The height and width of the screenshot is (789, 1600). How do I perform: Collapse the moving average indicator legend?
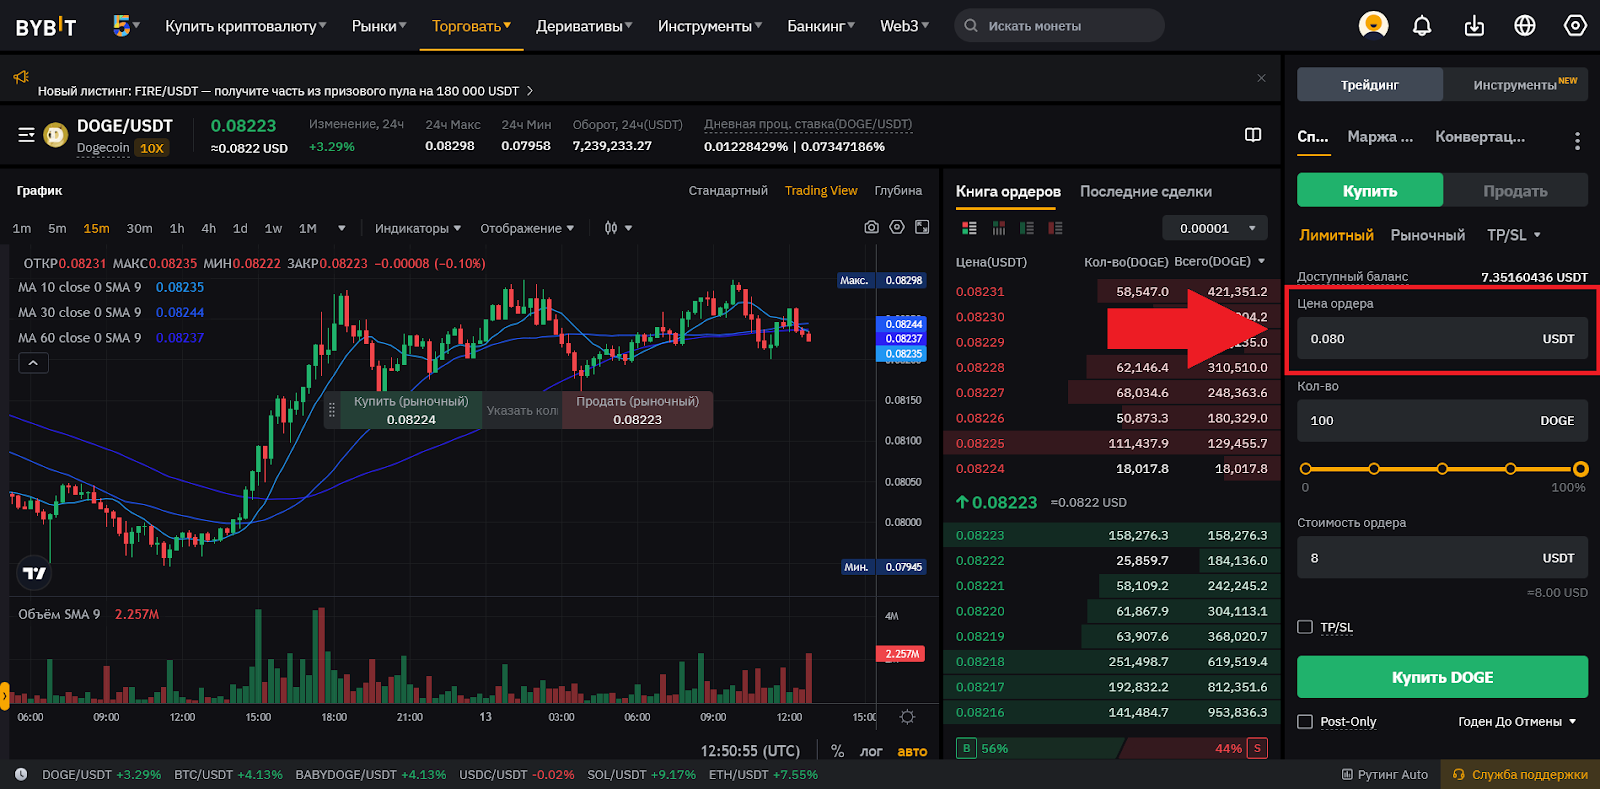33,363
